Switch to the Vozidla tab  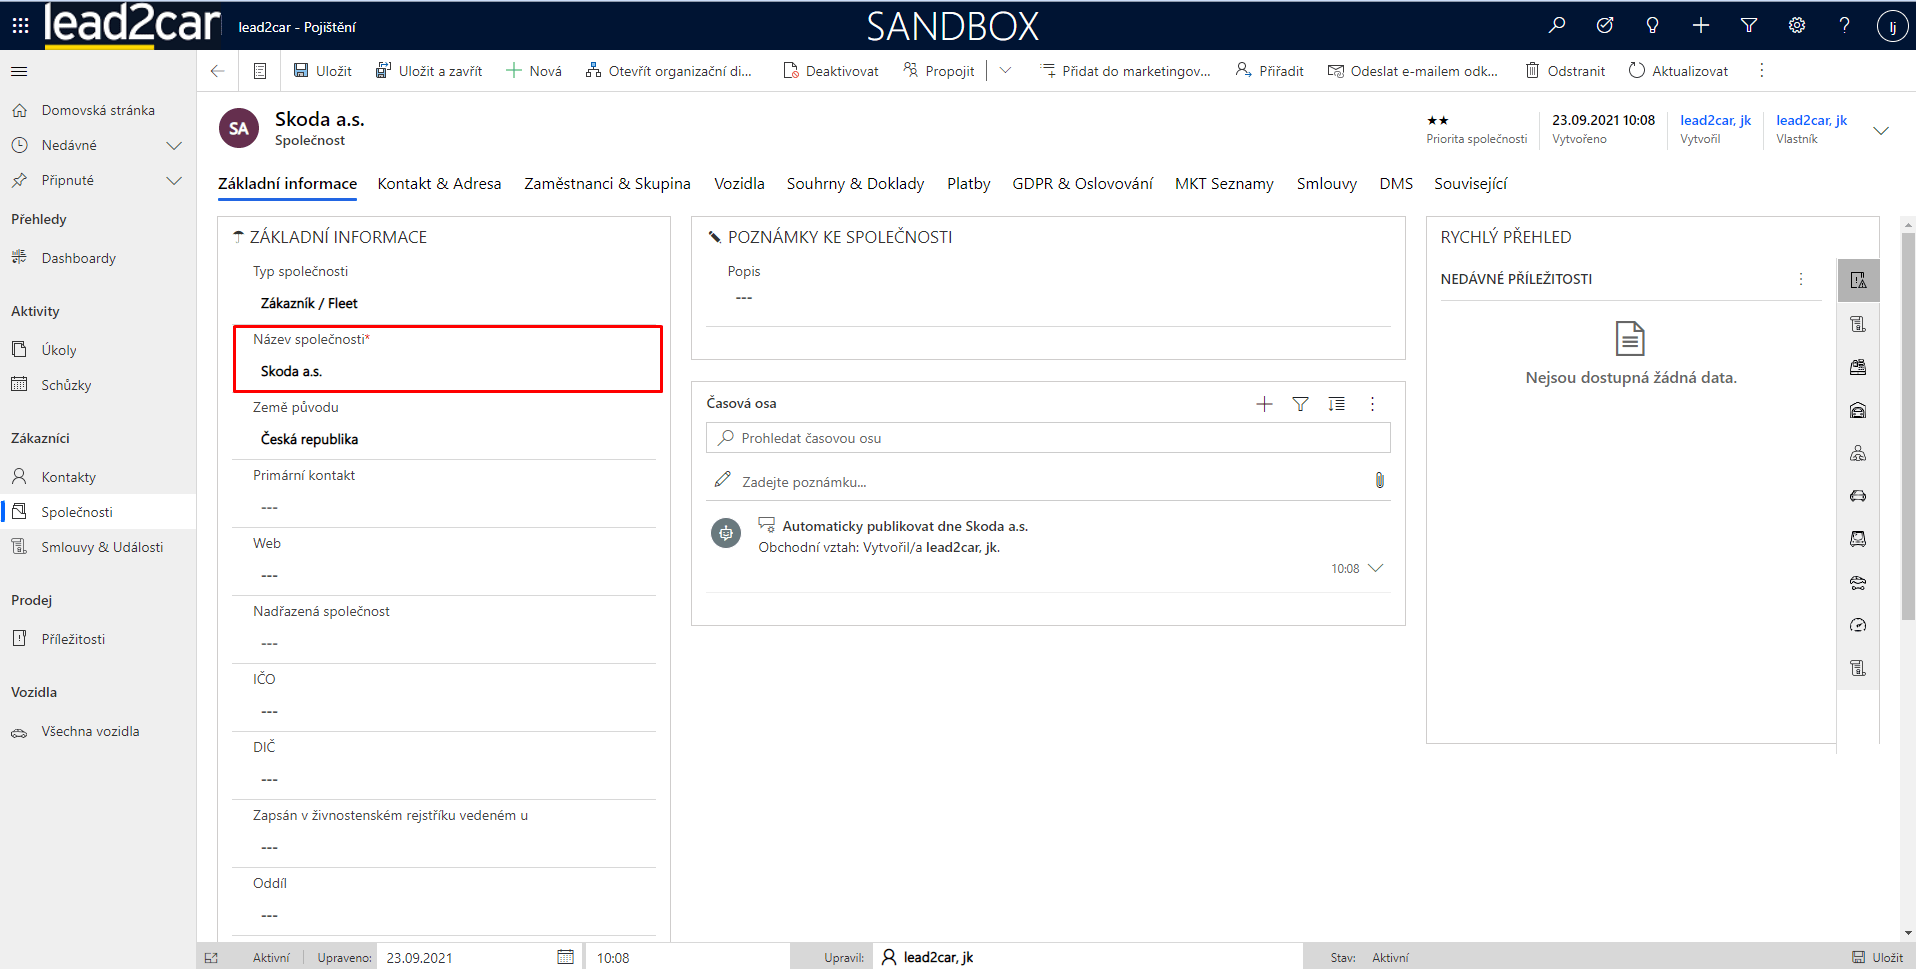[x=739, y=184]
